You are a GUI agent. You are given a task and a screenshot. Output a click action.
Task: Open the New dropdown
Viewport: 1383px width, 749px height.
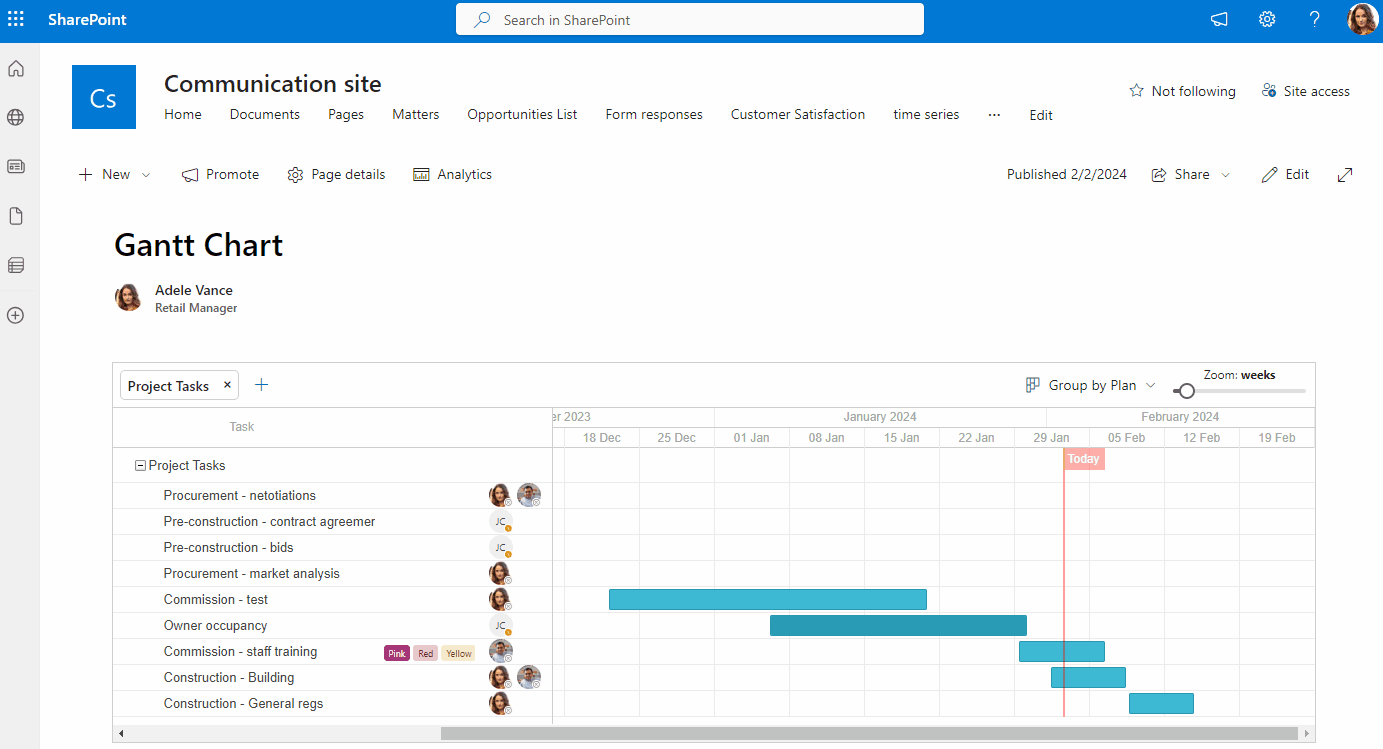point(113,174)
